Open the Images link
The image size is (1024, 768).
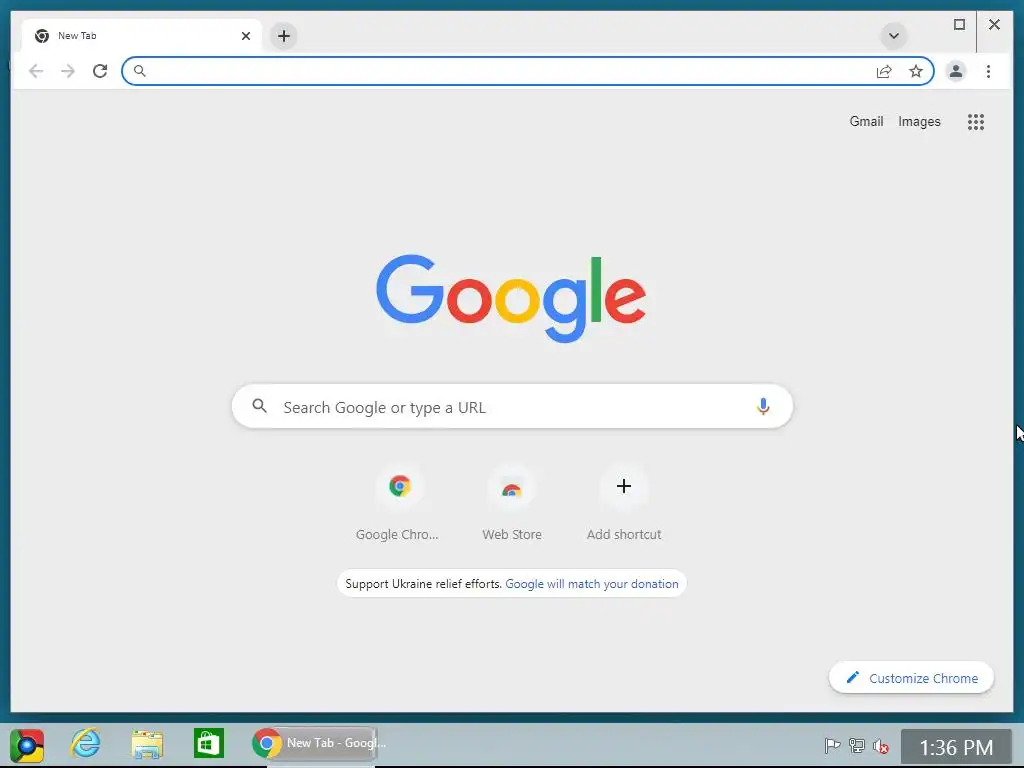(x=919, y=121)
